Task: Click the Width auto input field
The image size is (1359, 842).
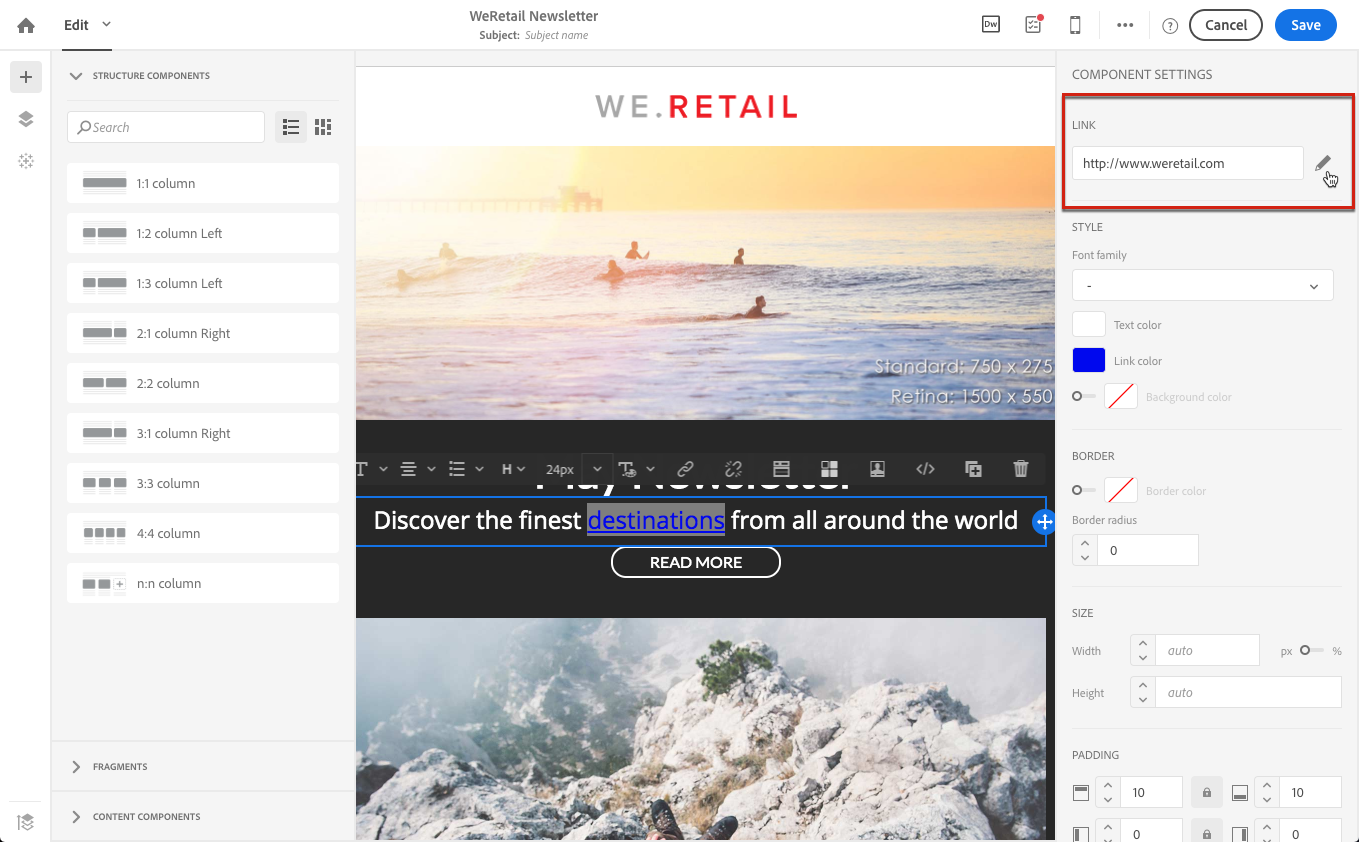Action: click(1207, 650)
